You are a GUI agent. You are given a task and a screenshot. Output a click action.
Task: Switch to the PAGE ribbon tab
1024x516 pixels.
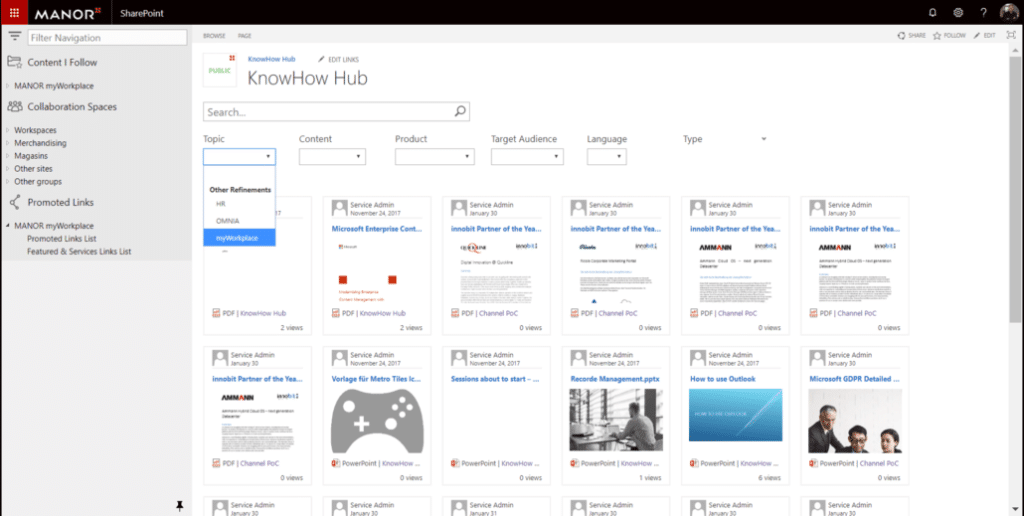[x=244, y=35]
